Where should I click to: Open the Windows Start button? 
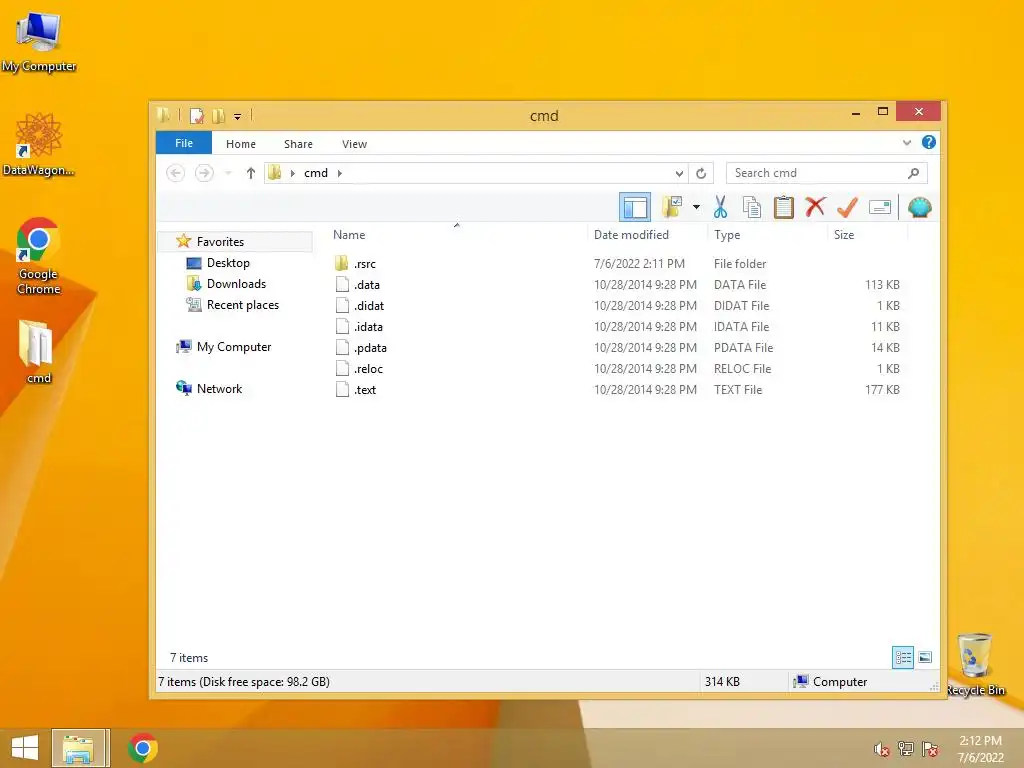click(25, 748)
